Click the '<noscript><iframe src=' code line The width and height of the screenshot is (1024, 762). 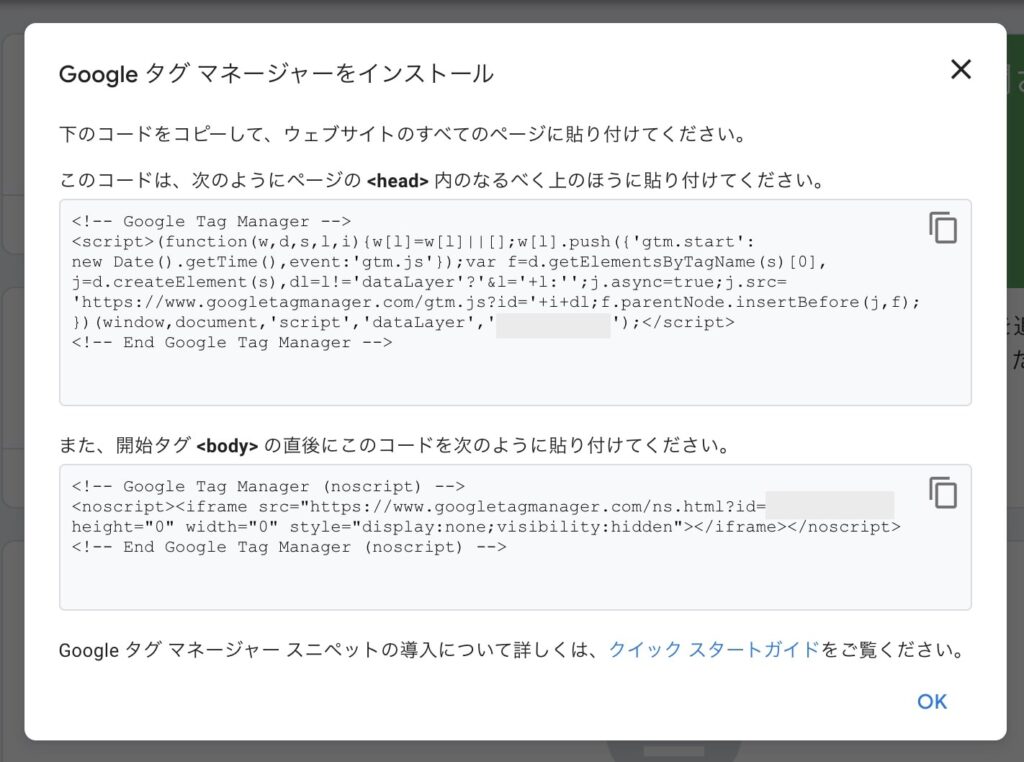(419, 507)
